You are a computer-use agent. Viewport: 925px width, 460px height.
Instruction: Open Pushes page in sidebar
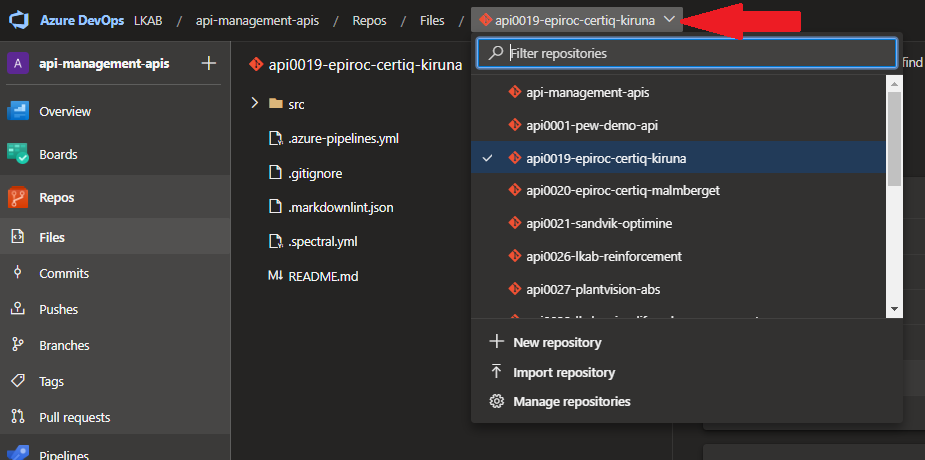click(115, 309)
